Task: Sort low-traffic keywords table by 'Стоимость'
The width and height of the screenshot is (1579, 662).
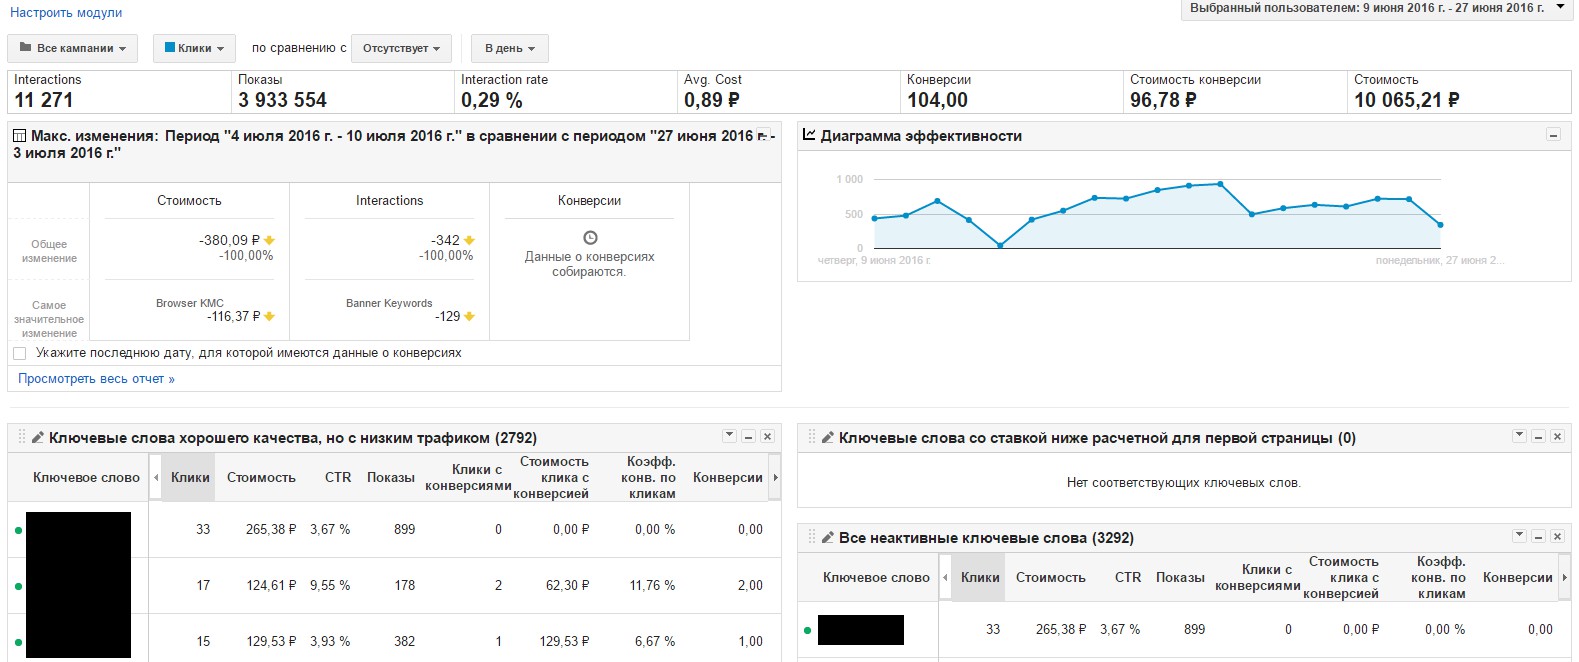Action: coord(261,478)
